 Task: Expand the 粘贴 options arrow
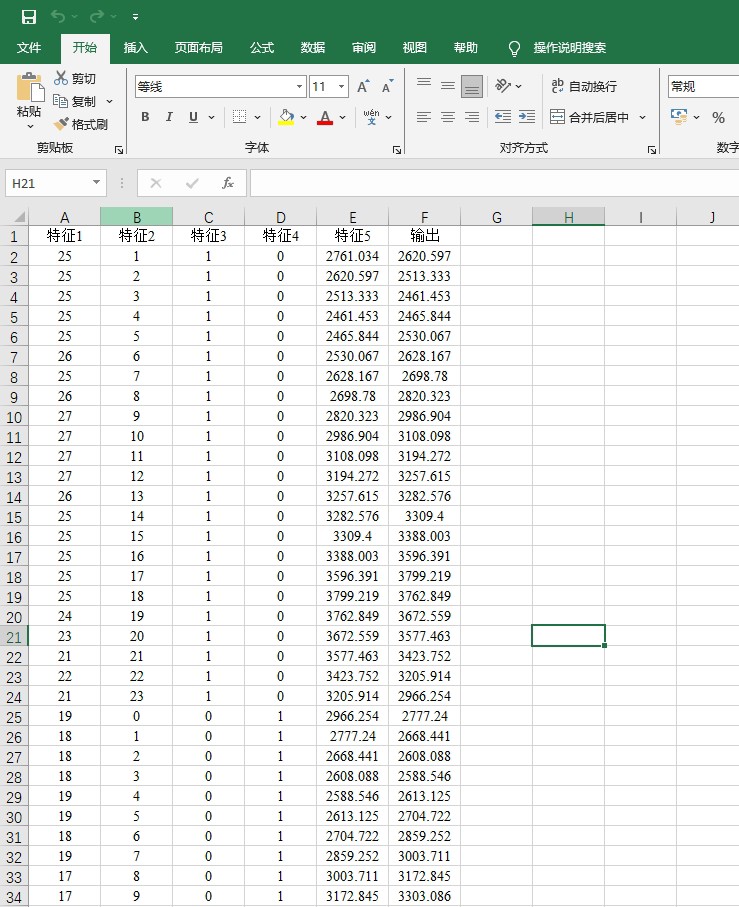[30, 126]
